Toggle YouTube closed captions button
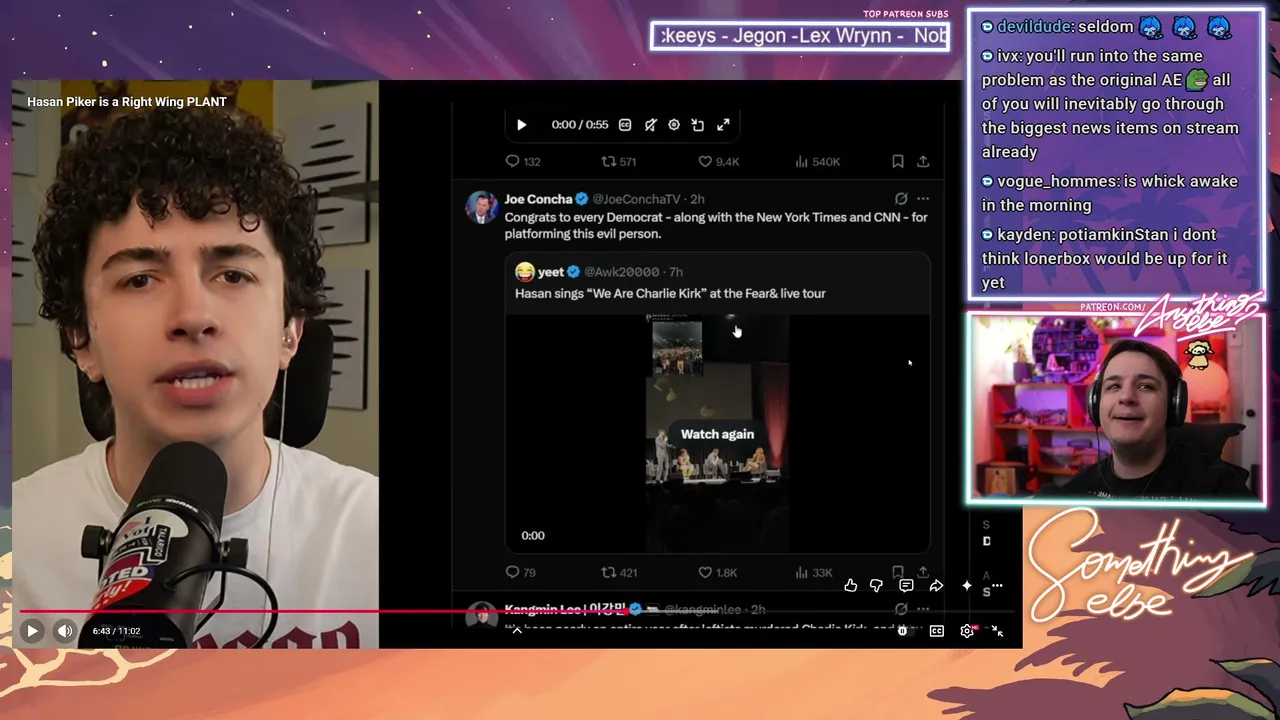This screenshot has width=1280, height=720. (x=937, y=631)
